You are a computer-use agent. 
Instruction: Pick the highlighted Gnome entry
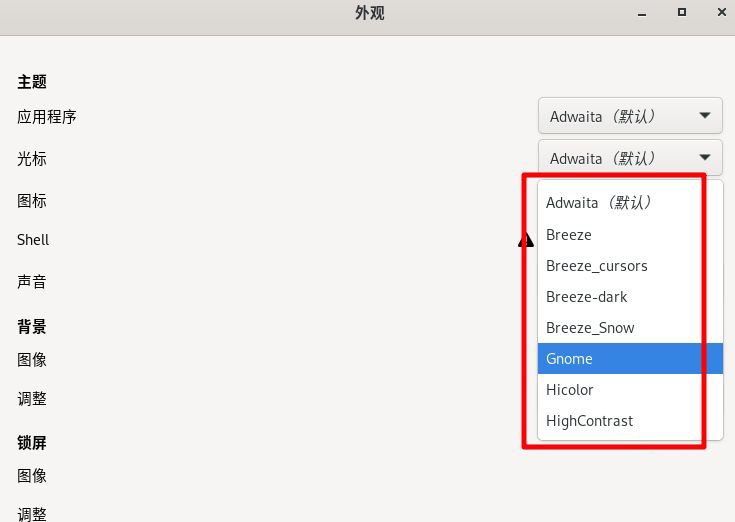click(x=630, y=358)
